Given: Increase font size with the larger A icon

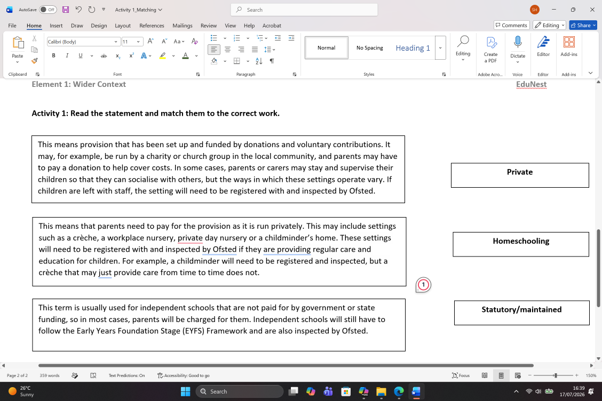Looking at the screenshot, I should 150,41.
